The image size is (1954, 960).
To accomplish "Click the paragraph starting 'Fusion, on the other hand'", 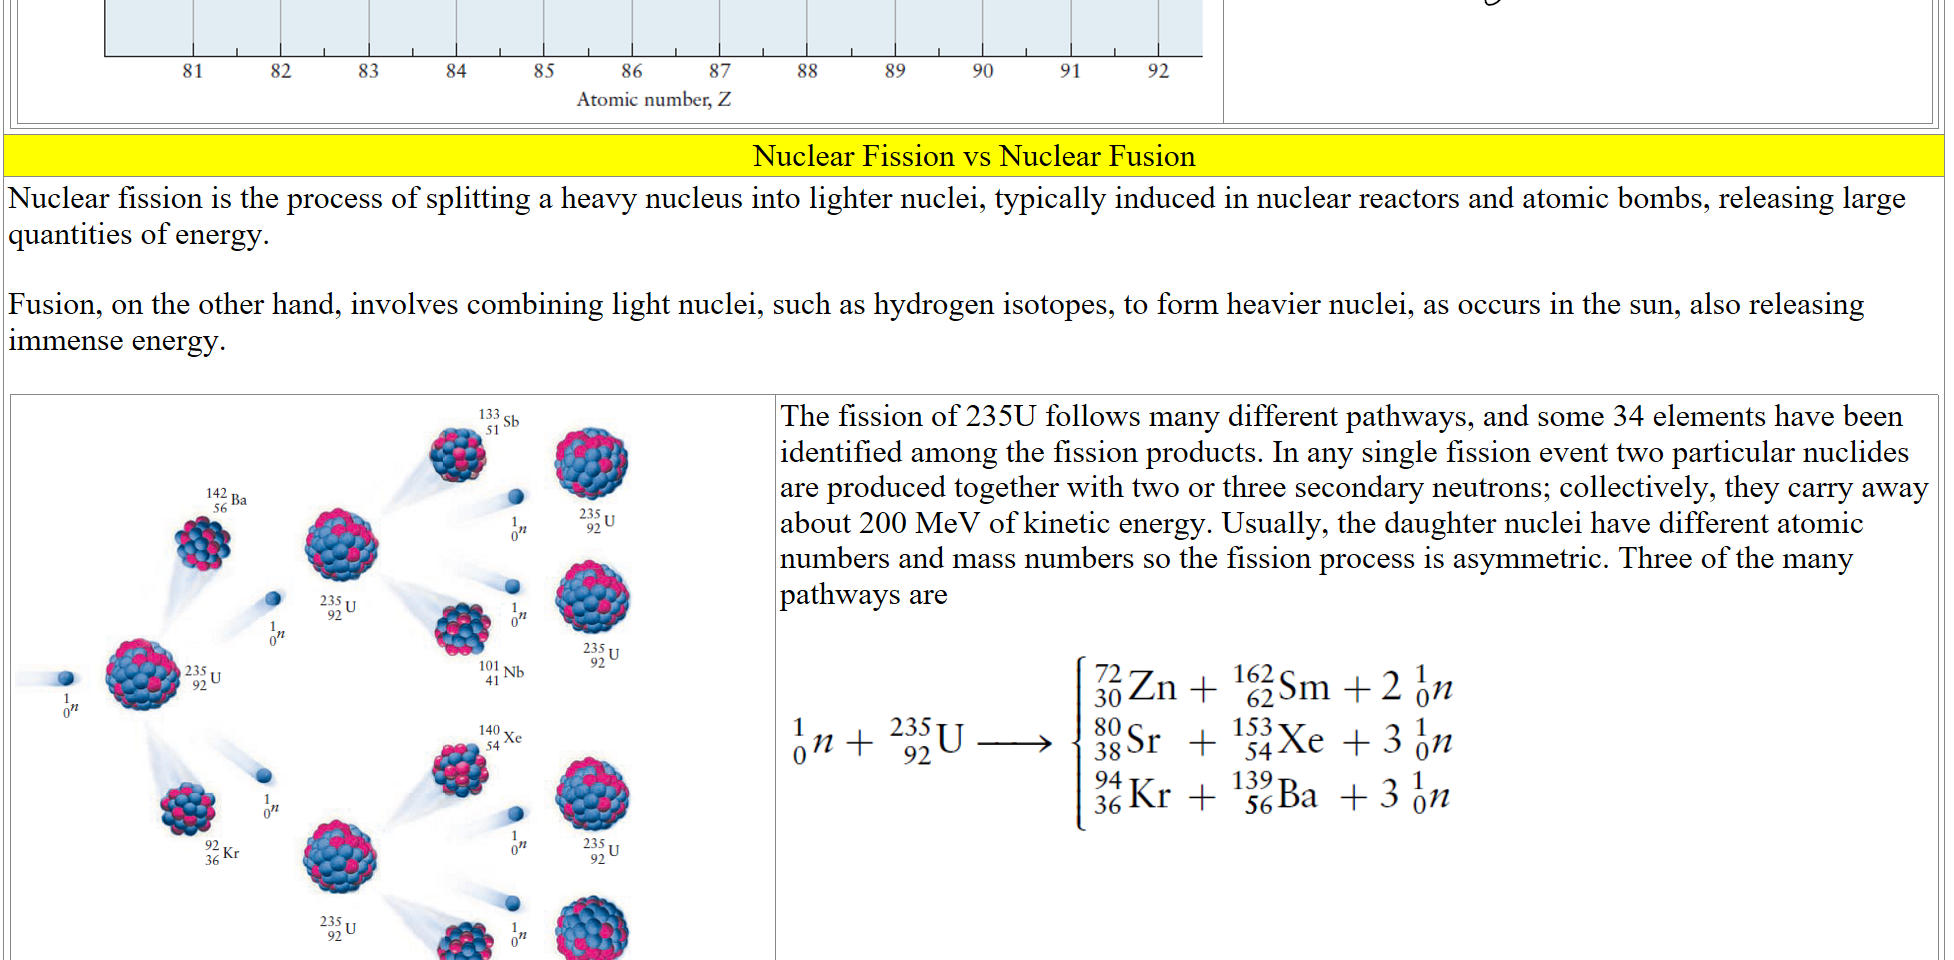I will pyautogui.click(x=936, y=322).
